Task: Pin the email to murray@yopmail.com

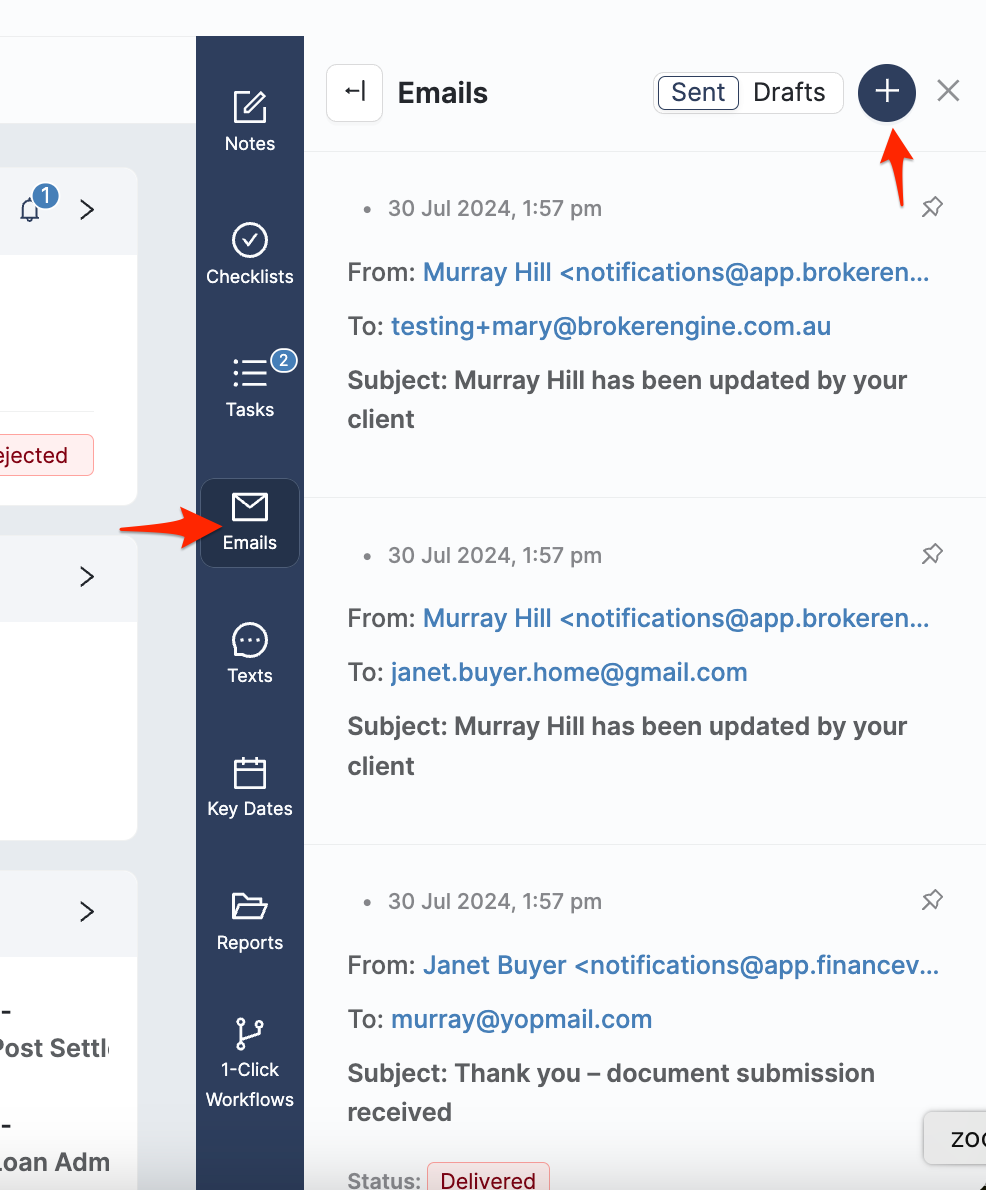Action: (x=931, y=901)
